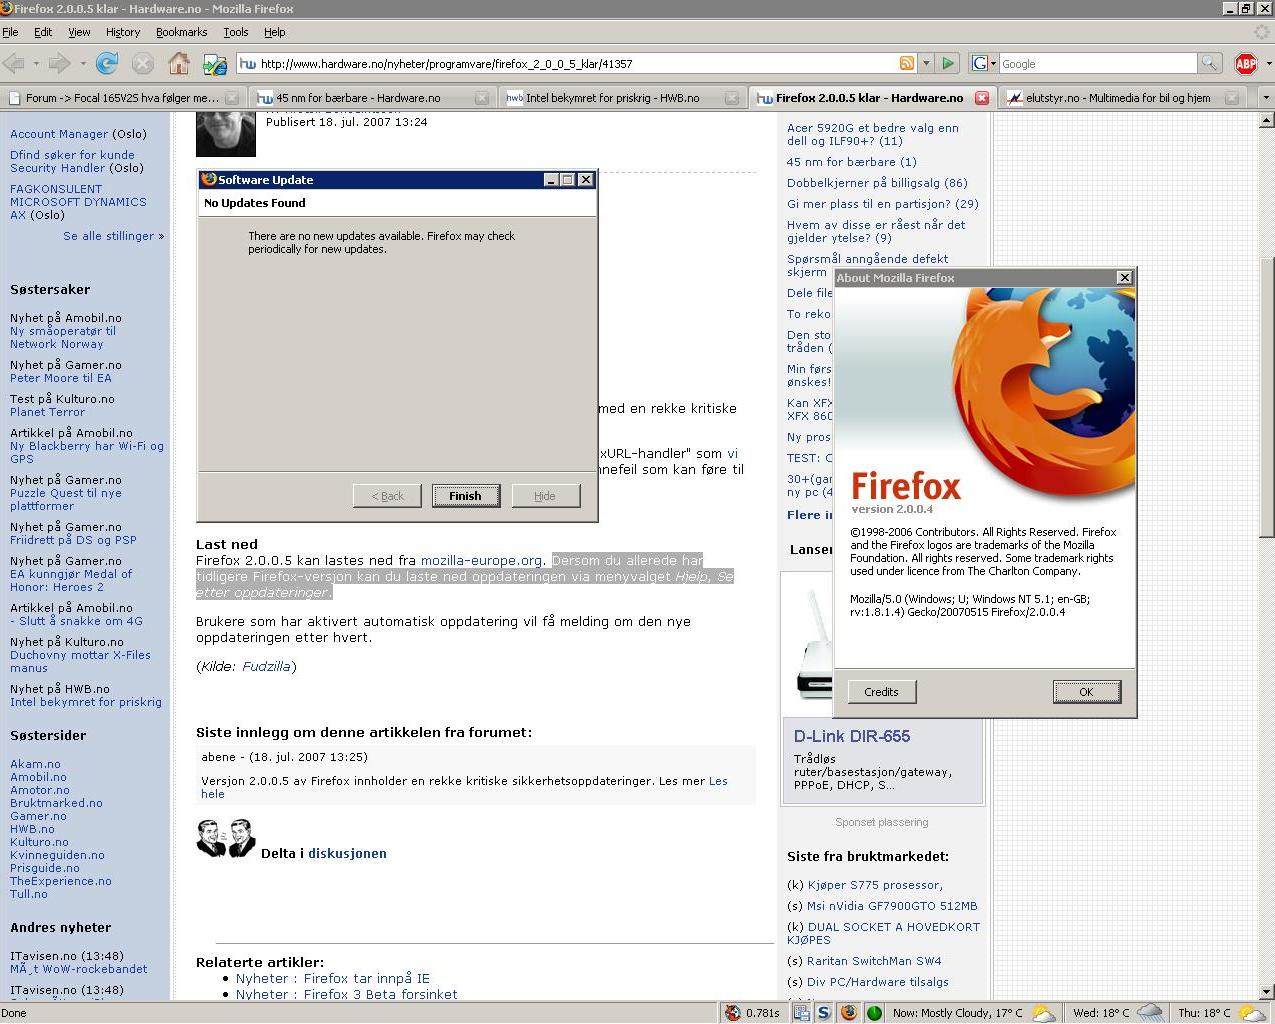Open the Akam.no sister site link
This screenshot has width=1275, height=1024.
click(x=35, y=764)
